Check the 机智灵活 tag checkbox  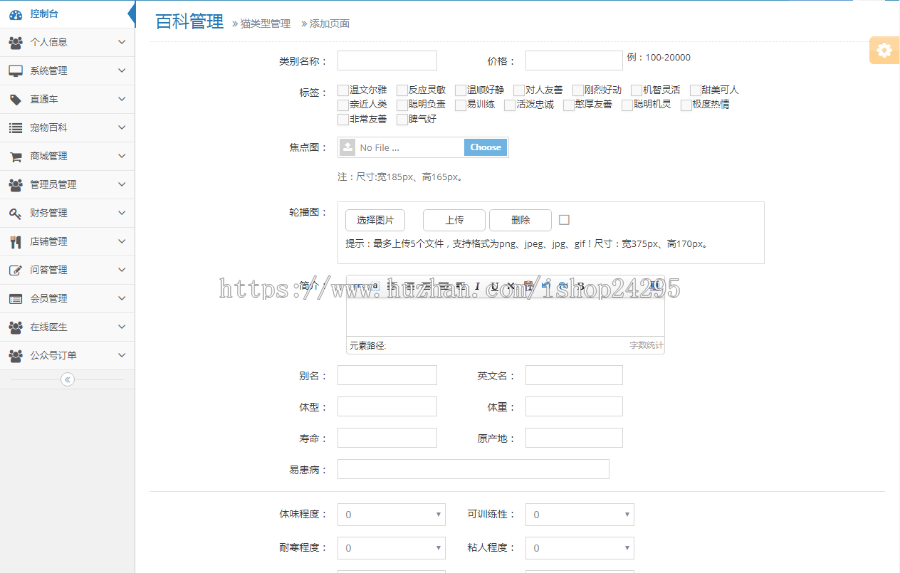point(636,90)
